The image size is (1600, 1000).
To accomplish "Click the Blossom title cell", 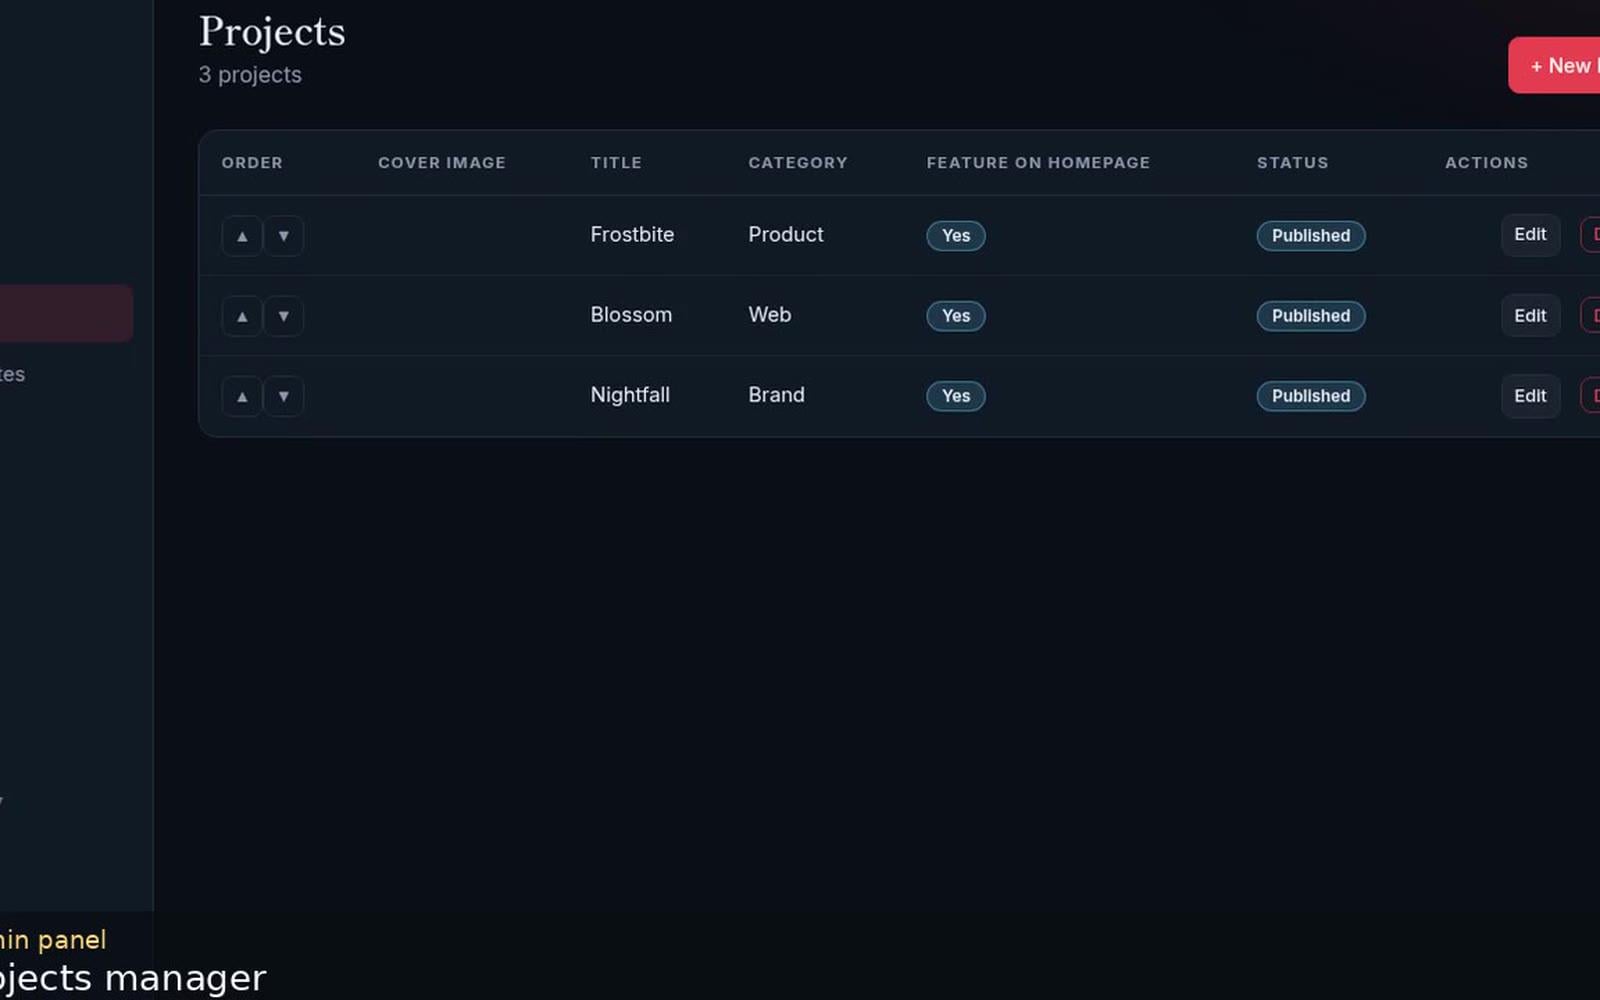I will [x=631, y=315].
